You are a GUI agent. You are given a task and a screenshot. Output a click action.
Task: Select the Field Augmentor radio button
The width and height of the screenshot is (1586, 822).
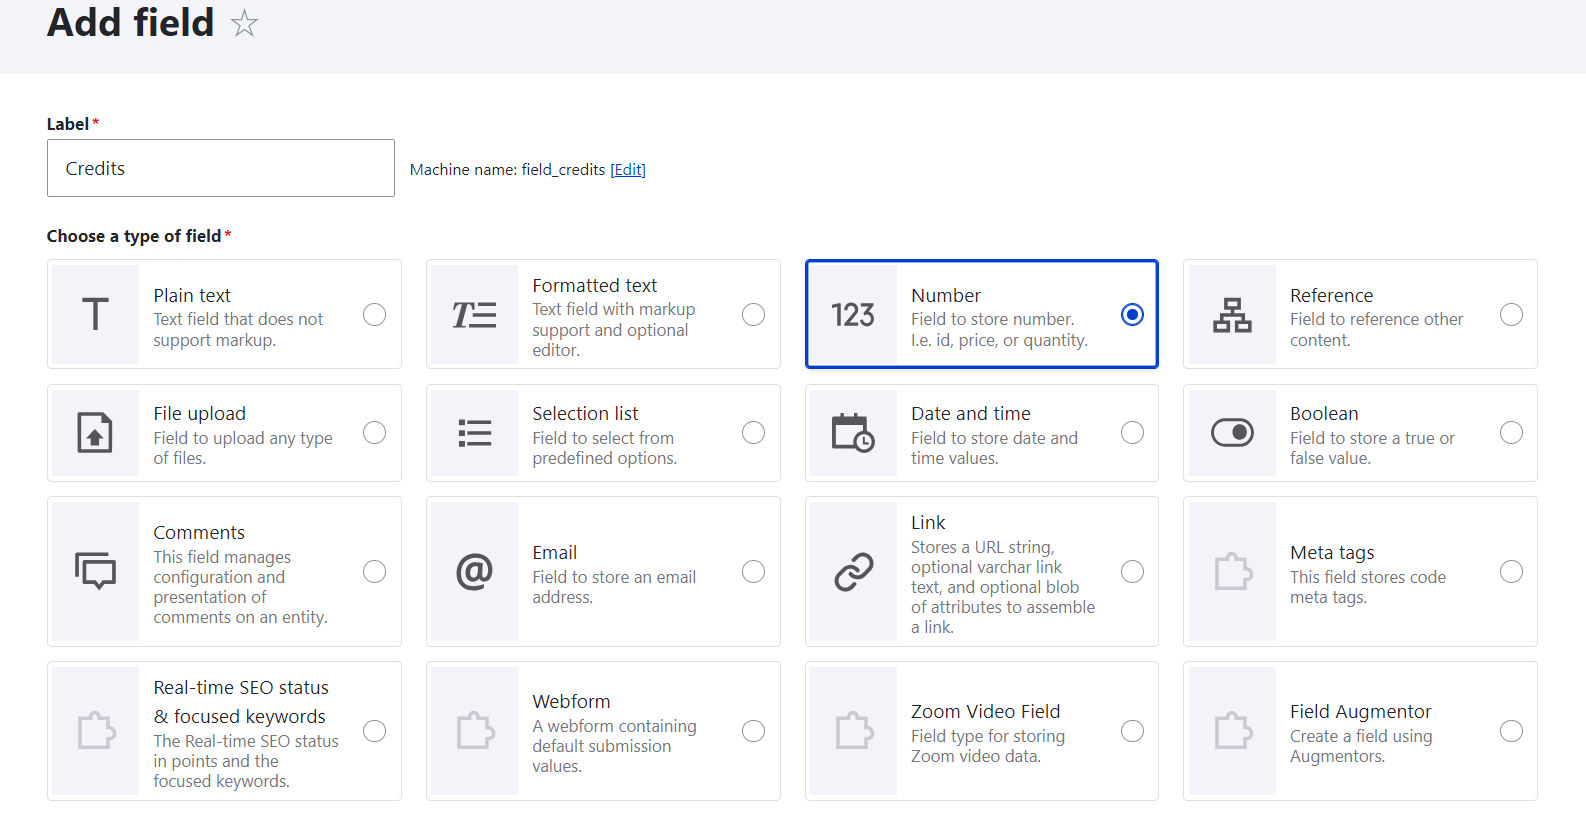coord(1511,731)
